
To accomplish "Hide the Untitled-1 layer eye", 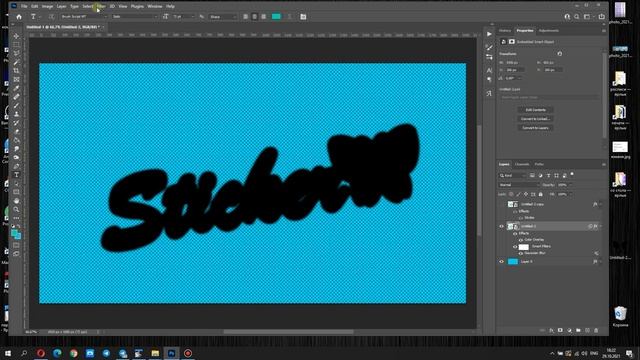I will click(502, 226).
